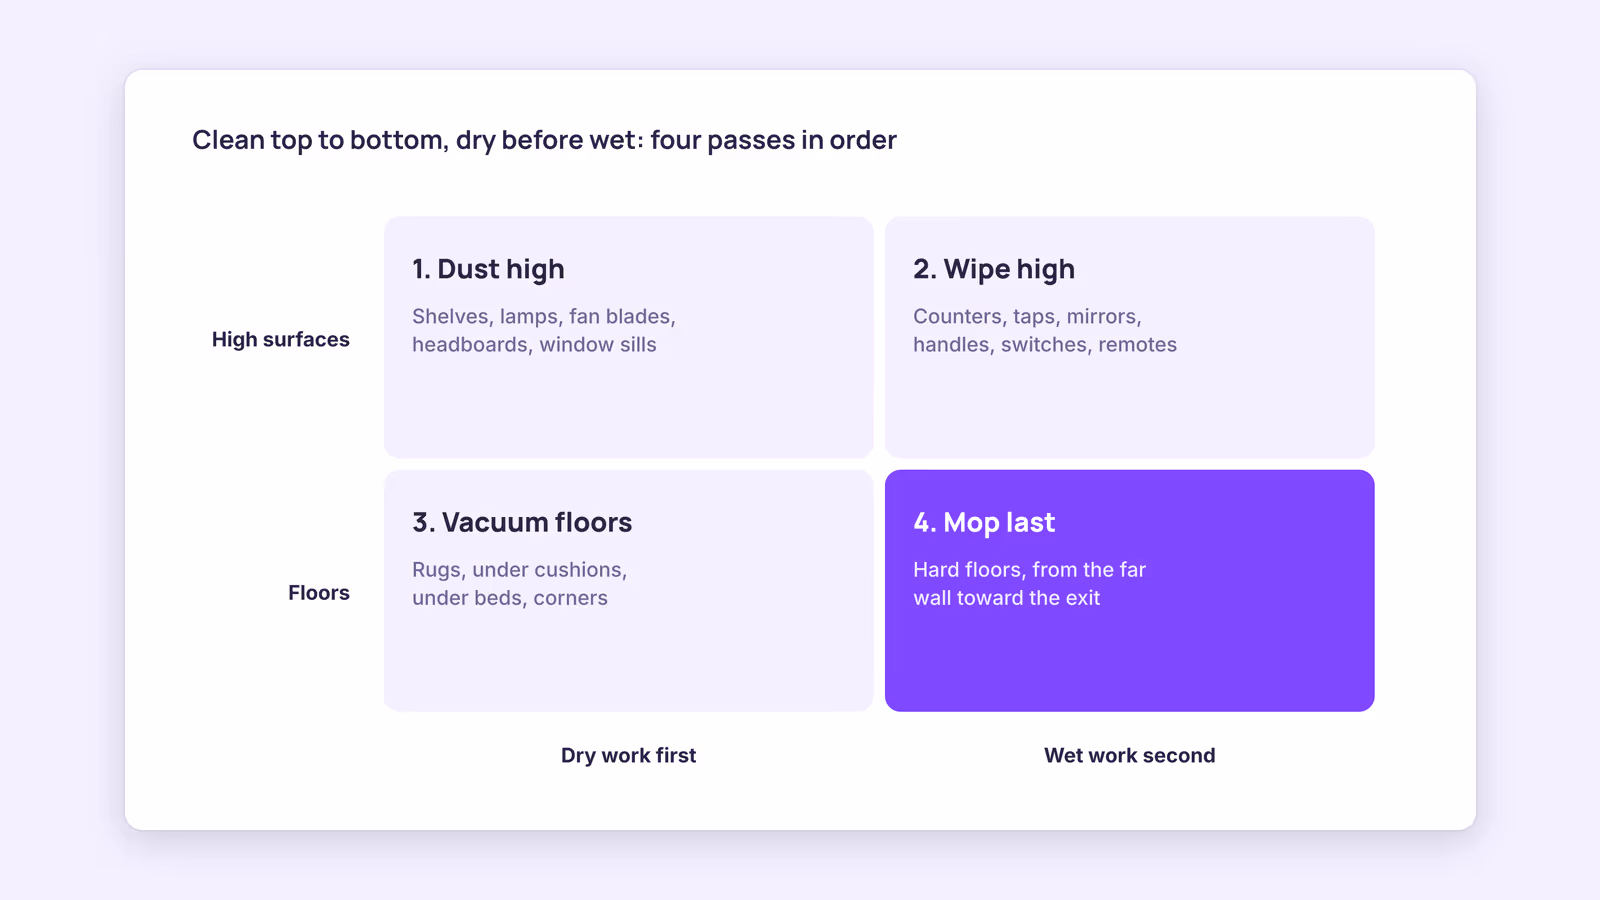Select the text 'under beds, corners'

[x=510, y=598]
